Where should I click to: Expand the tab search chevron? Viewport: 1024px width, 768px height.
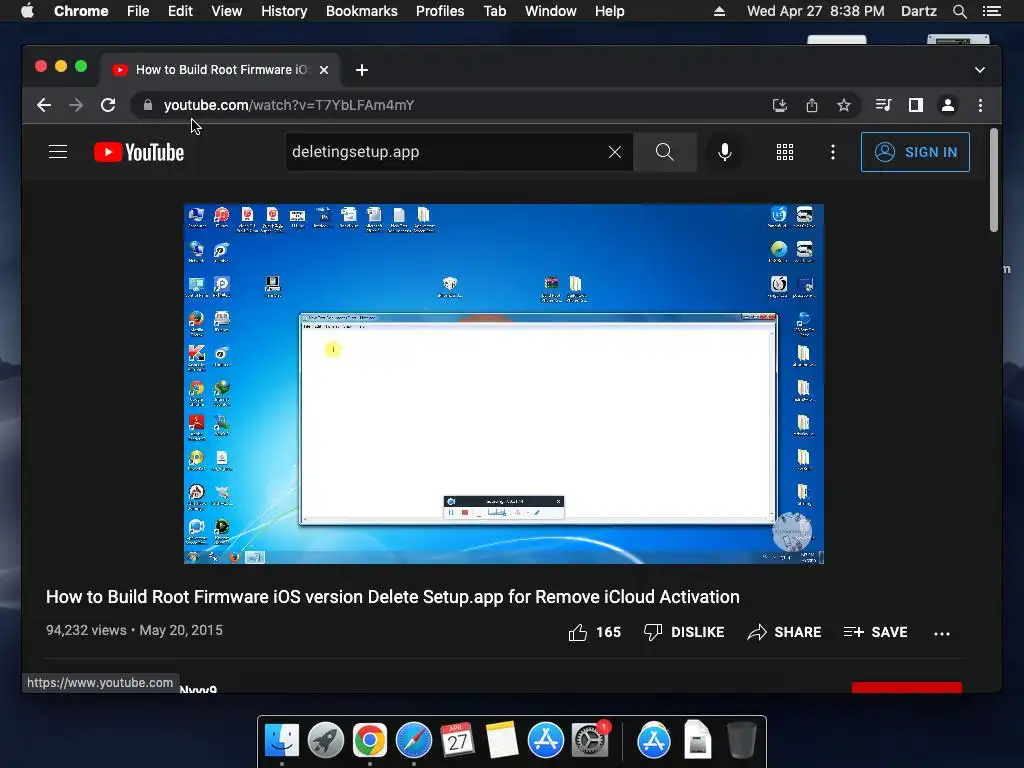click(980, 70)
